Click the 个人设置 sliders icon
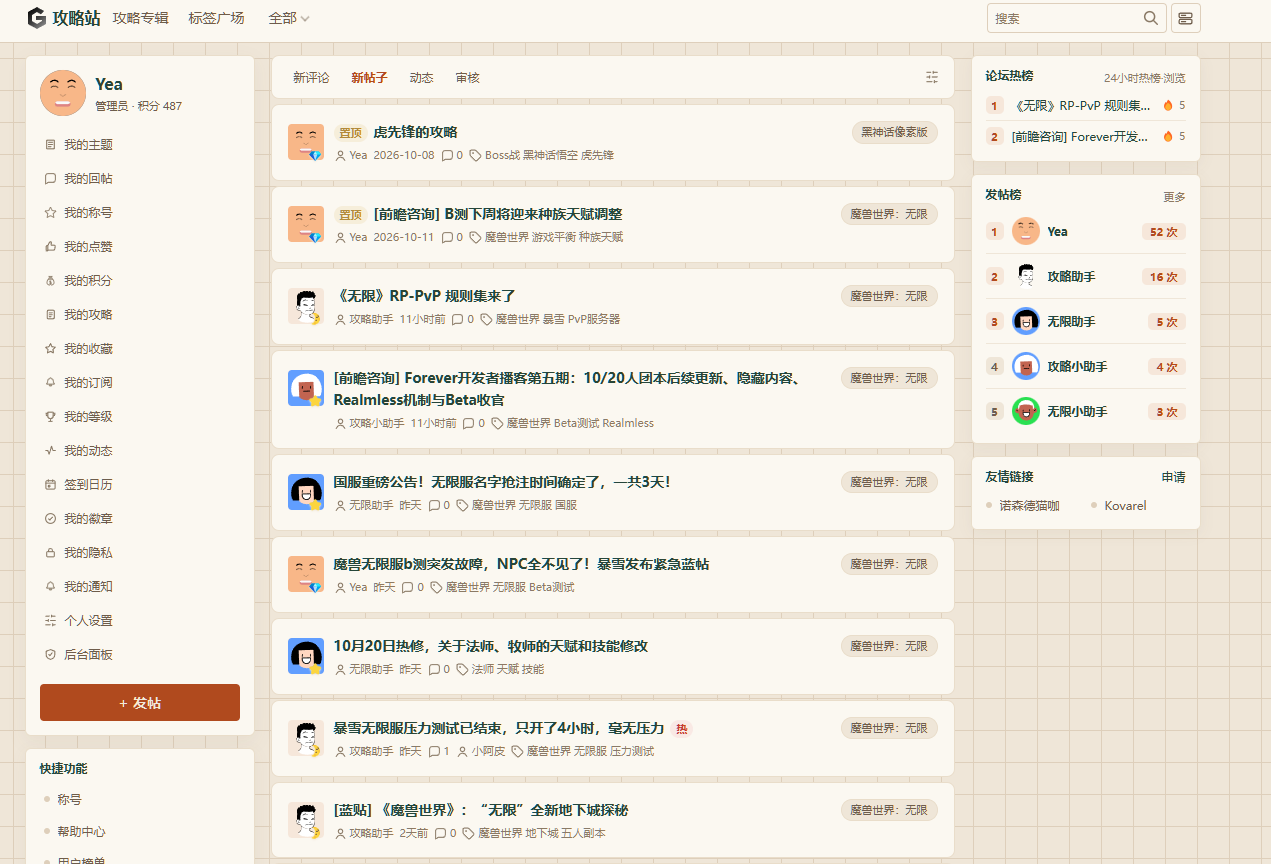The width and height of the screenshot is (1271, 864). point(50,621)
